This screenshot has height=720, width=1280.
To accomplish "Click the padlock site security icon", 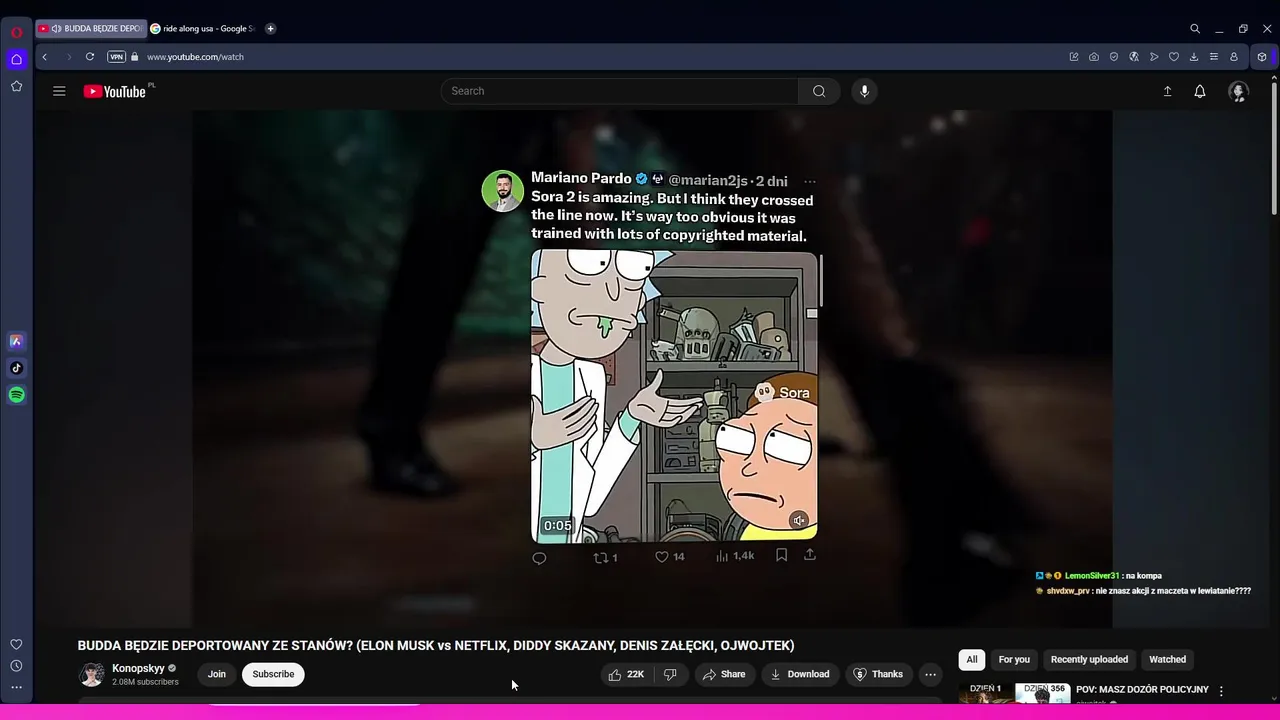I will tap(135, 57).
